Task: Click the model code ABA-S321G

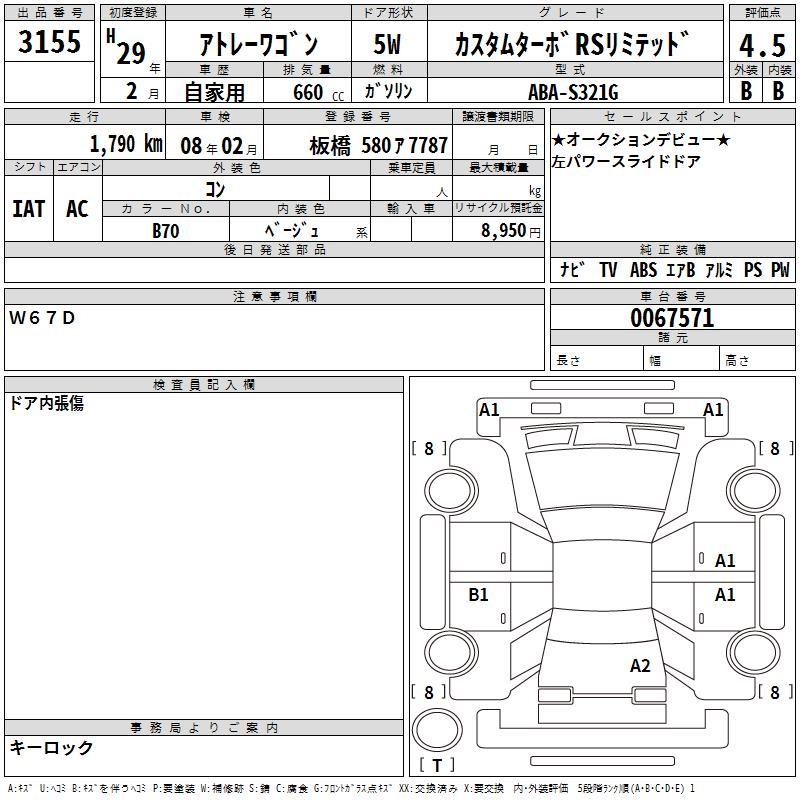Action: click(573, 92)
